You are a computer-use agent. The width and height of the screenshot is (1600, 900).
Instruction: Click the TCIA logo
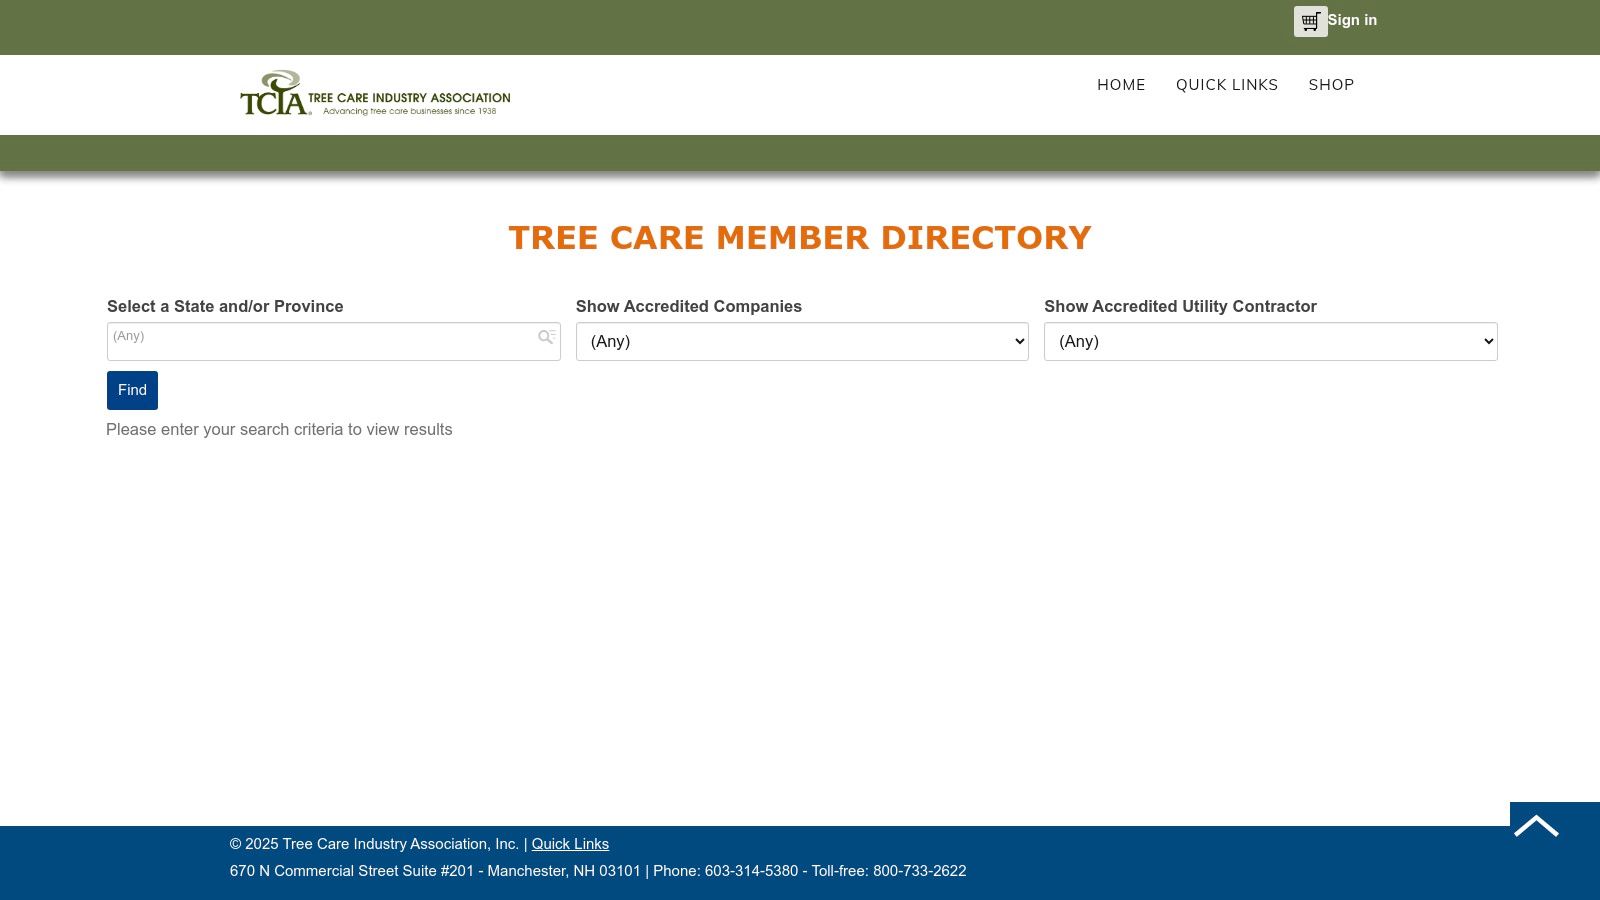pyautogui.click(x=375, y=93)
